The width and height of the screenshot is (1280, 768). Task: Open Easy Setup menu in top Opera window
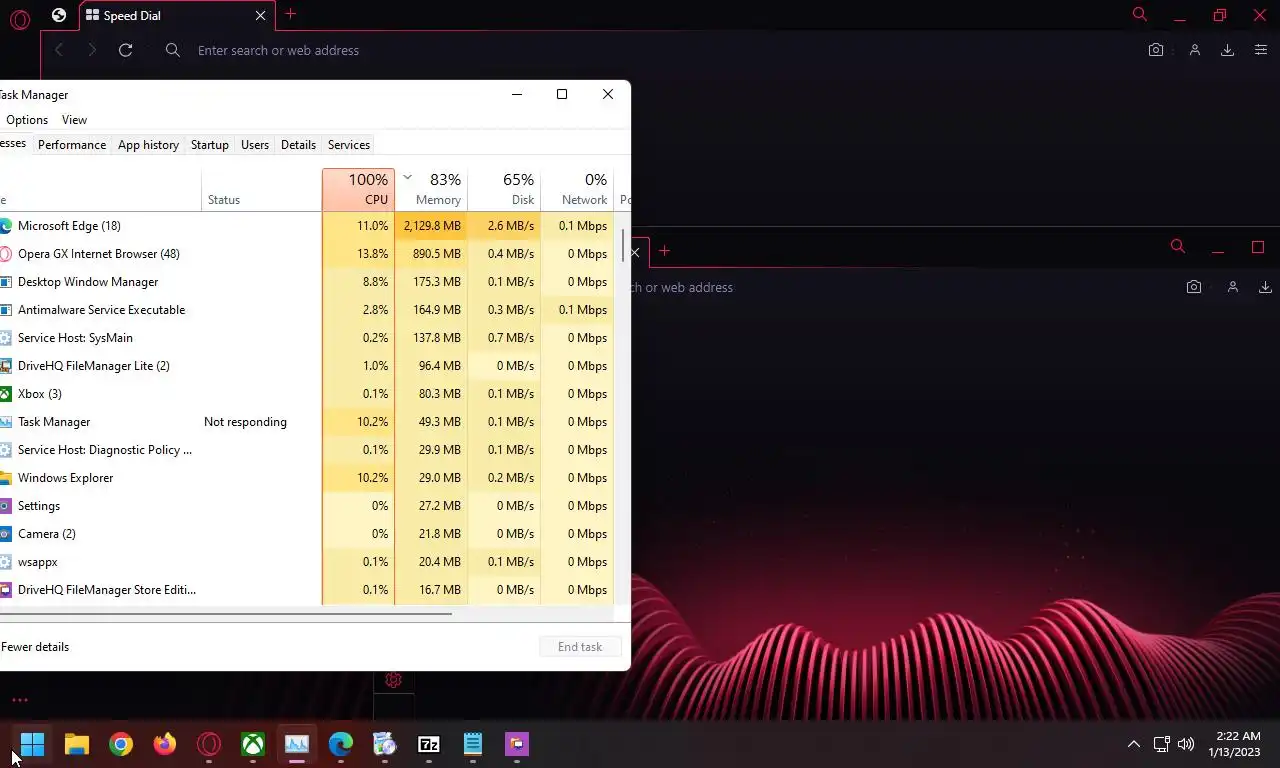[1260, 50]
